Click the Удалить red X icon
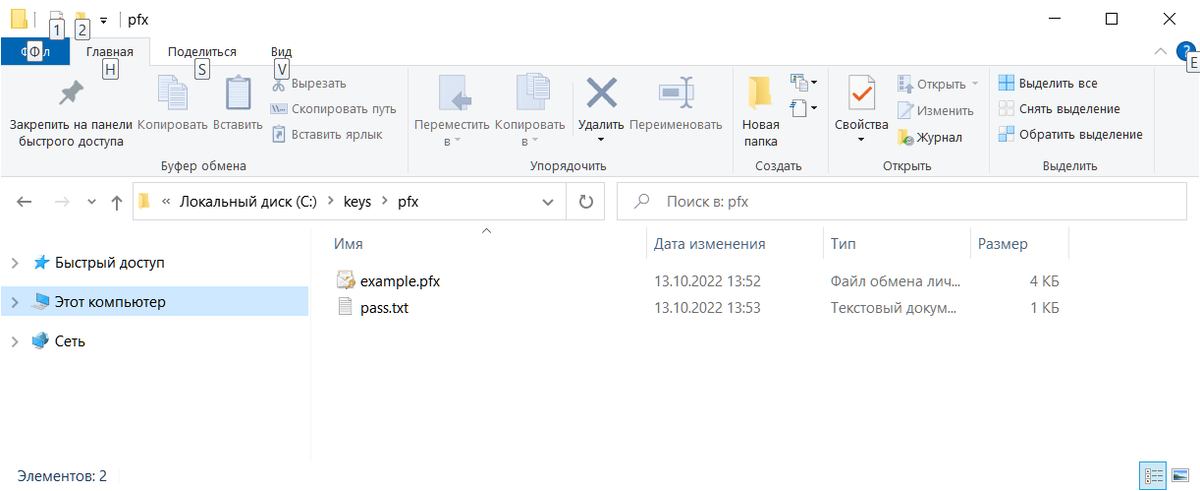 [601, 93]
